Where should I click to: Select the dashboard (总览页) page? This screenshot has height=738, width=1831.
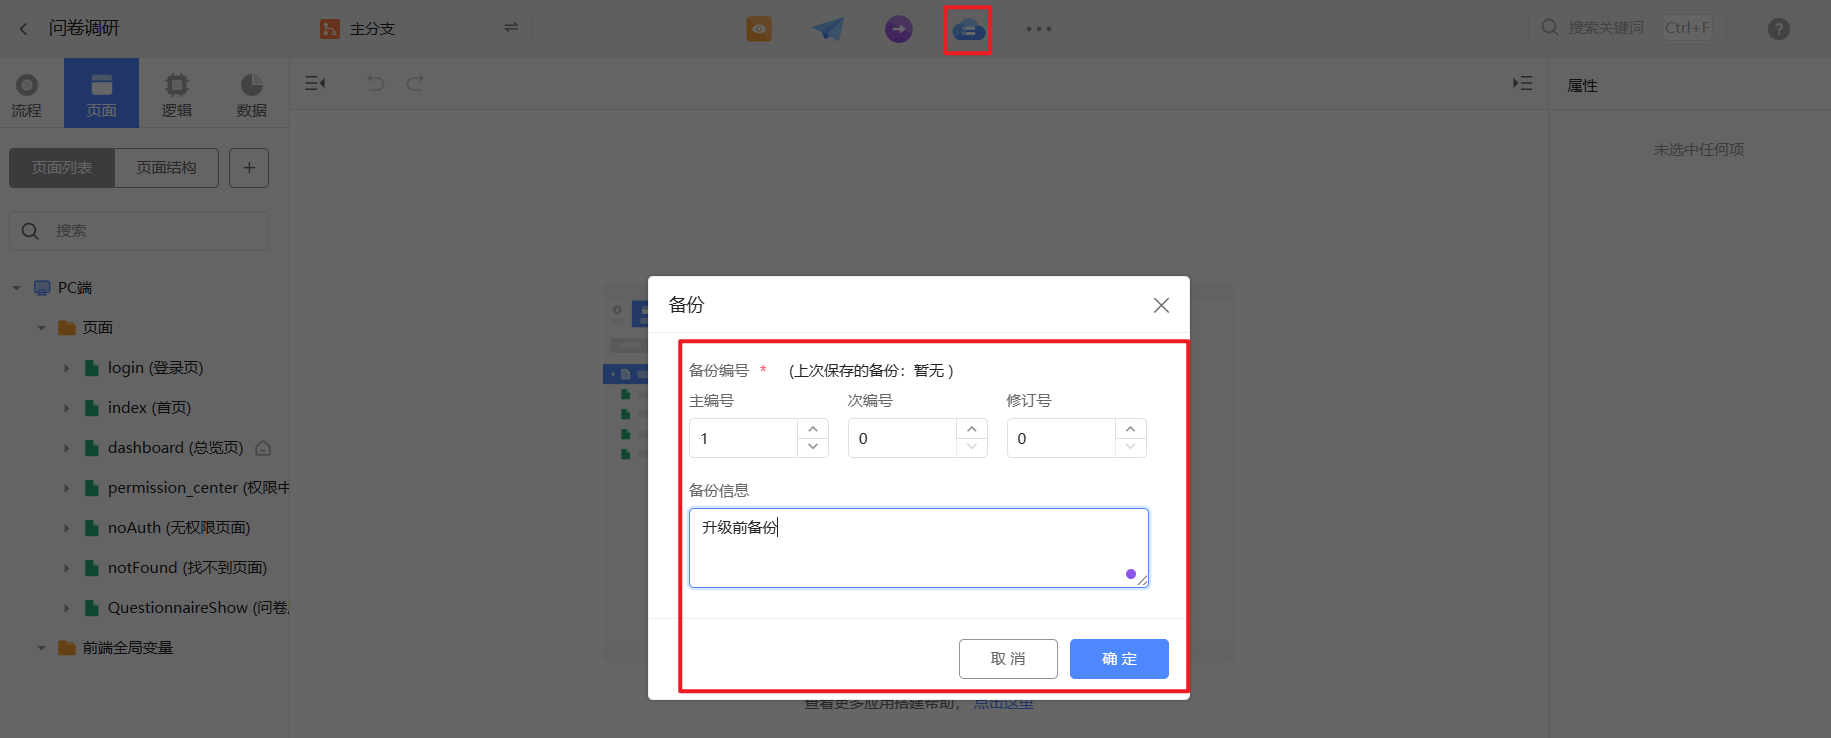pyautogui.click(x=175, y=448)
